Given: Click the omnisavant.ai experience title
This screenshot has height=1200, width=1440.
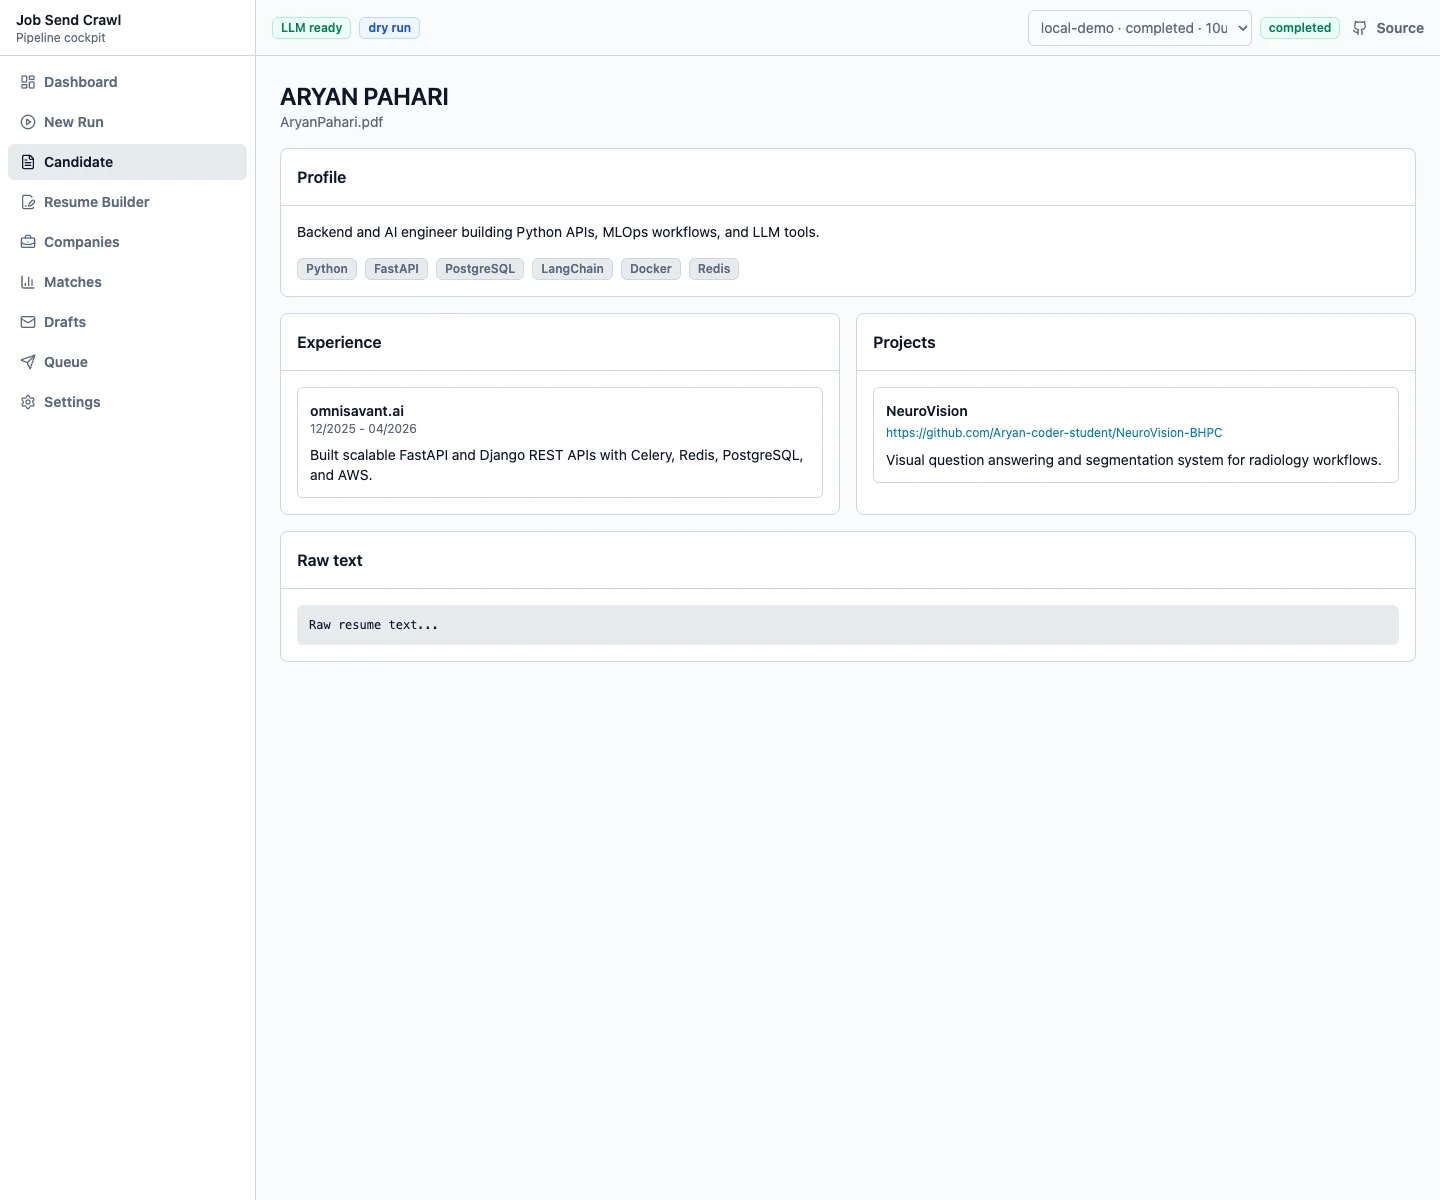Looking at the screenshot, I should [x=357, y=411].
